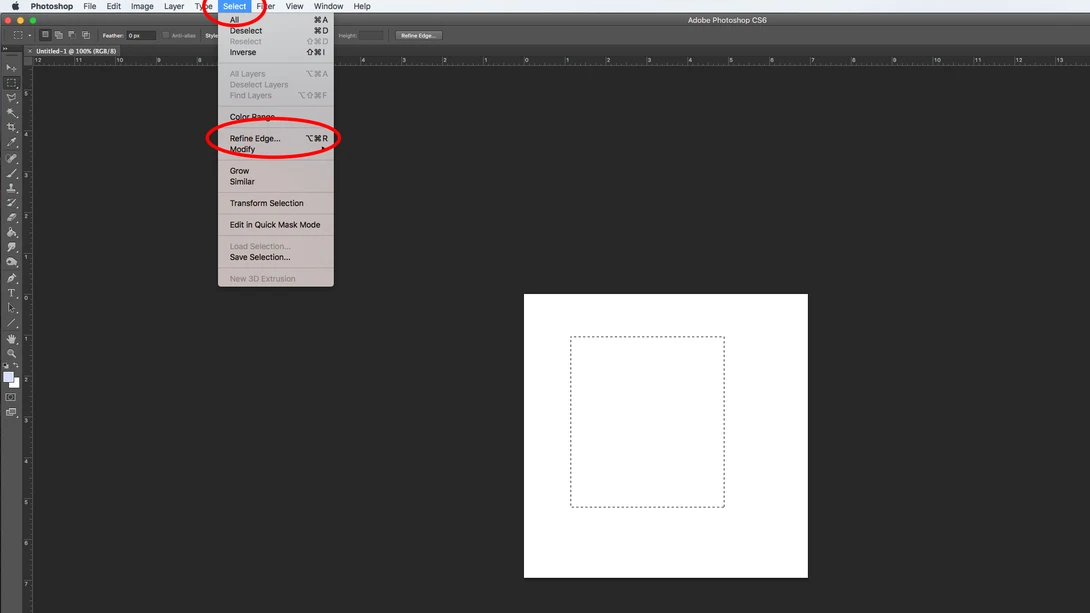Viewport: 1090px width, 613px height.
Task: Open the Help menu
Action: click(361, 6)
